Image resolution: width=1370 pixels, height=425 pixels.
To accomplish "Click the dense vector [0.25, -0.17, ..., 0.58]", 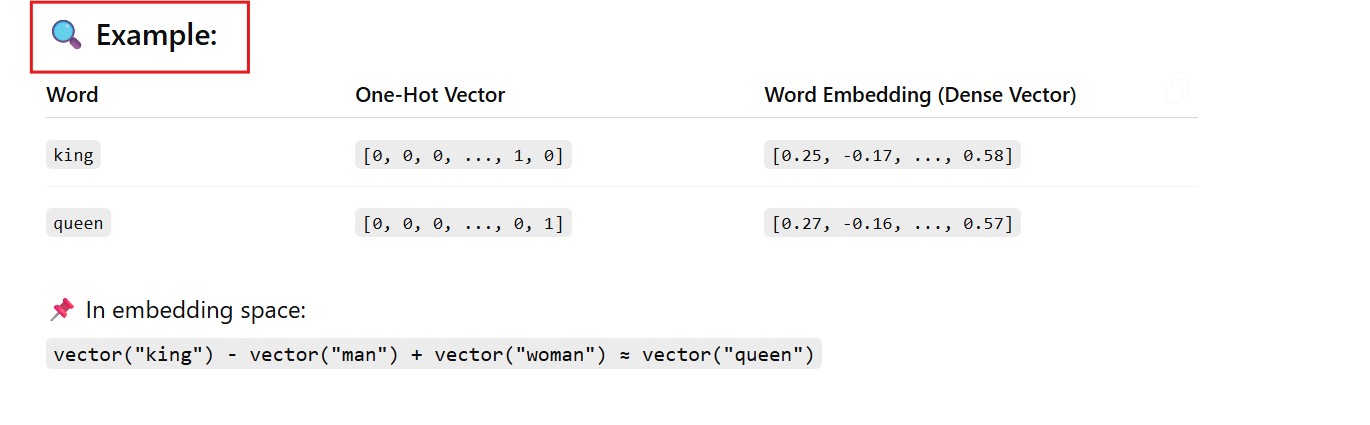I will click(x=892, y=155).
